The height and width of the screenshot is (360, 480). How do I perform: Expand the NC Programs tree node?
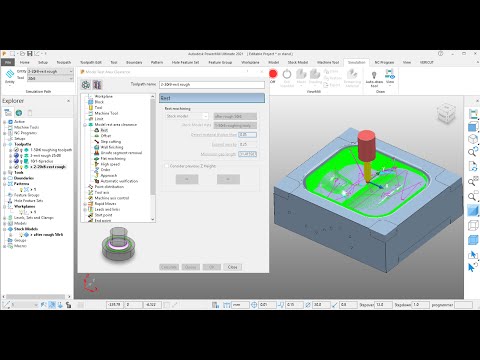[x=5, y=133]
